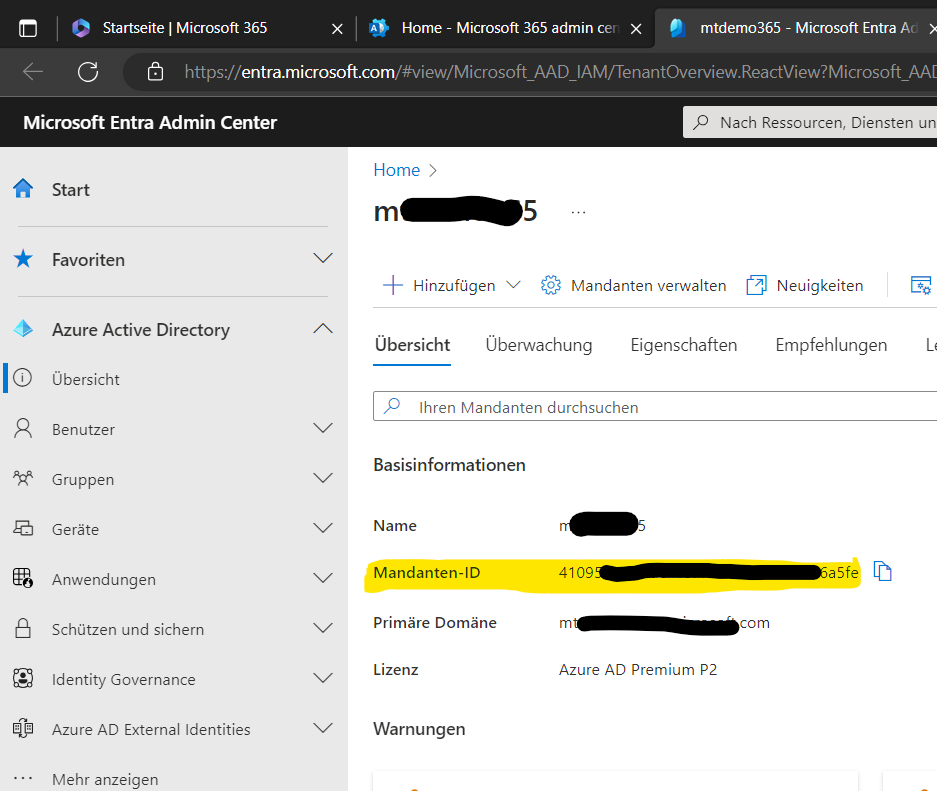Expand the Gruppen menu chevron

click(x=322, y=479)
